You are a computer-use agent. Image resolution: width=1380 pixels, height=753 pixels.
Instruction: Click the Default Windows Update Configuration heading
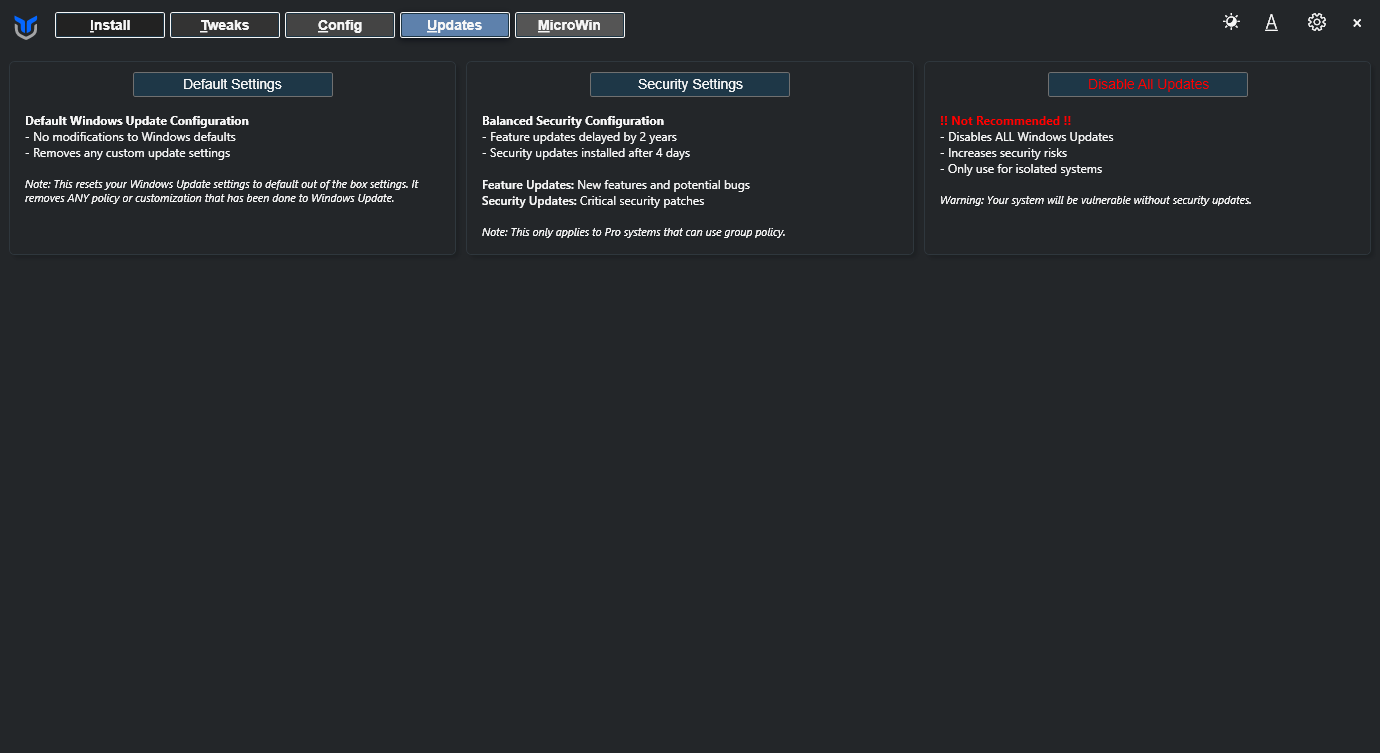point(137,121)
